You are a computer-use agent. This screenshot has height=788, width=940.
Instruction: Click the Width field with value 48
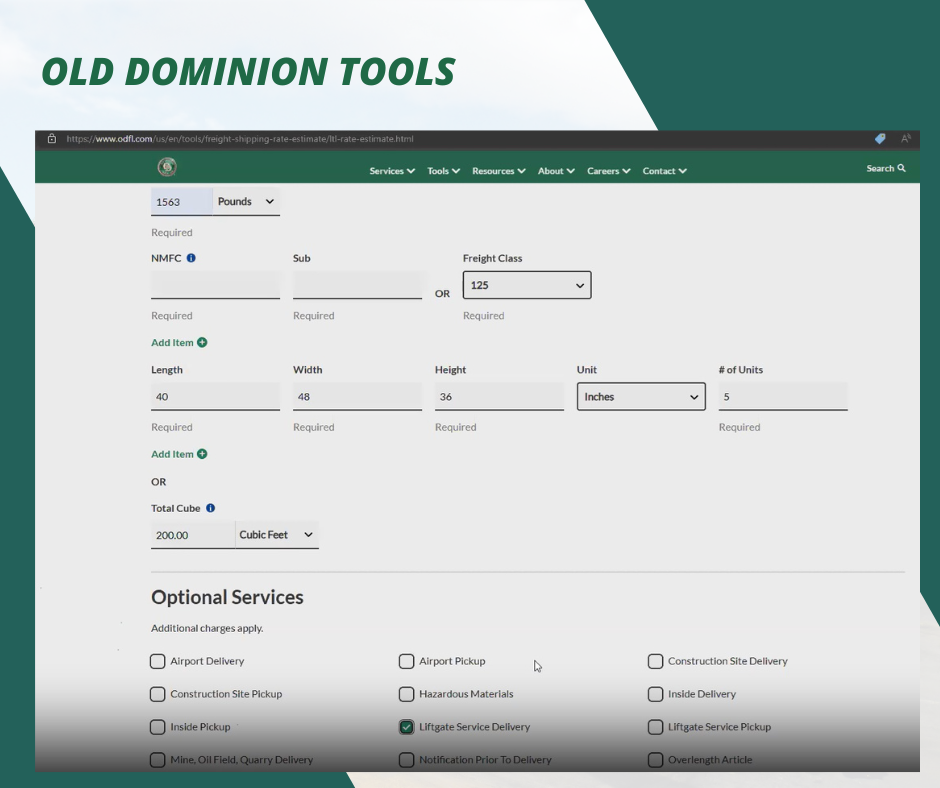point(357,396)
